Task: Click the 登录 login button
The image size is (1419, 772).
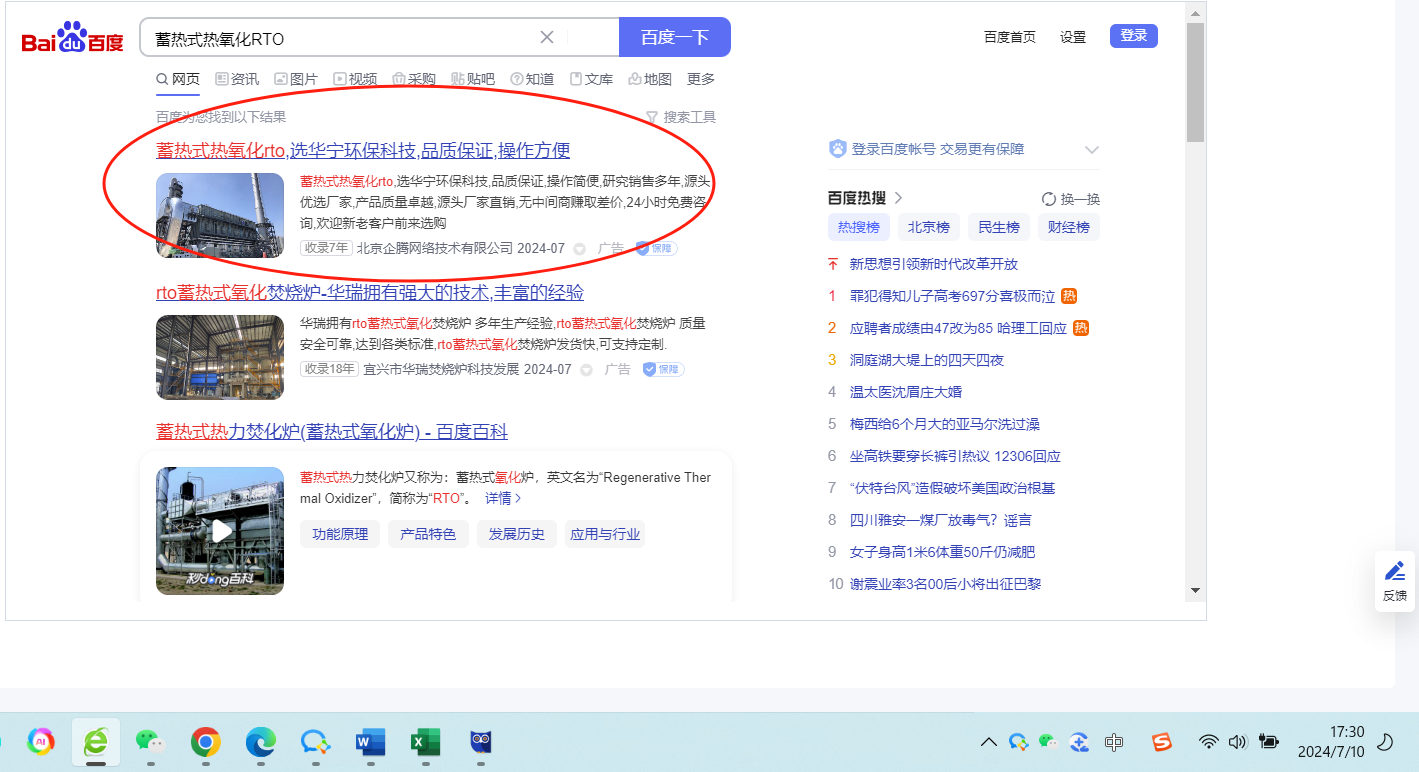Action: pyautogui.click(x=1133, y=36)
